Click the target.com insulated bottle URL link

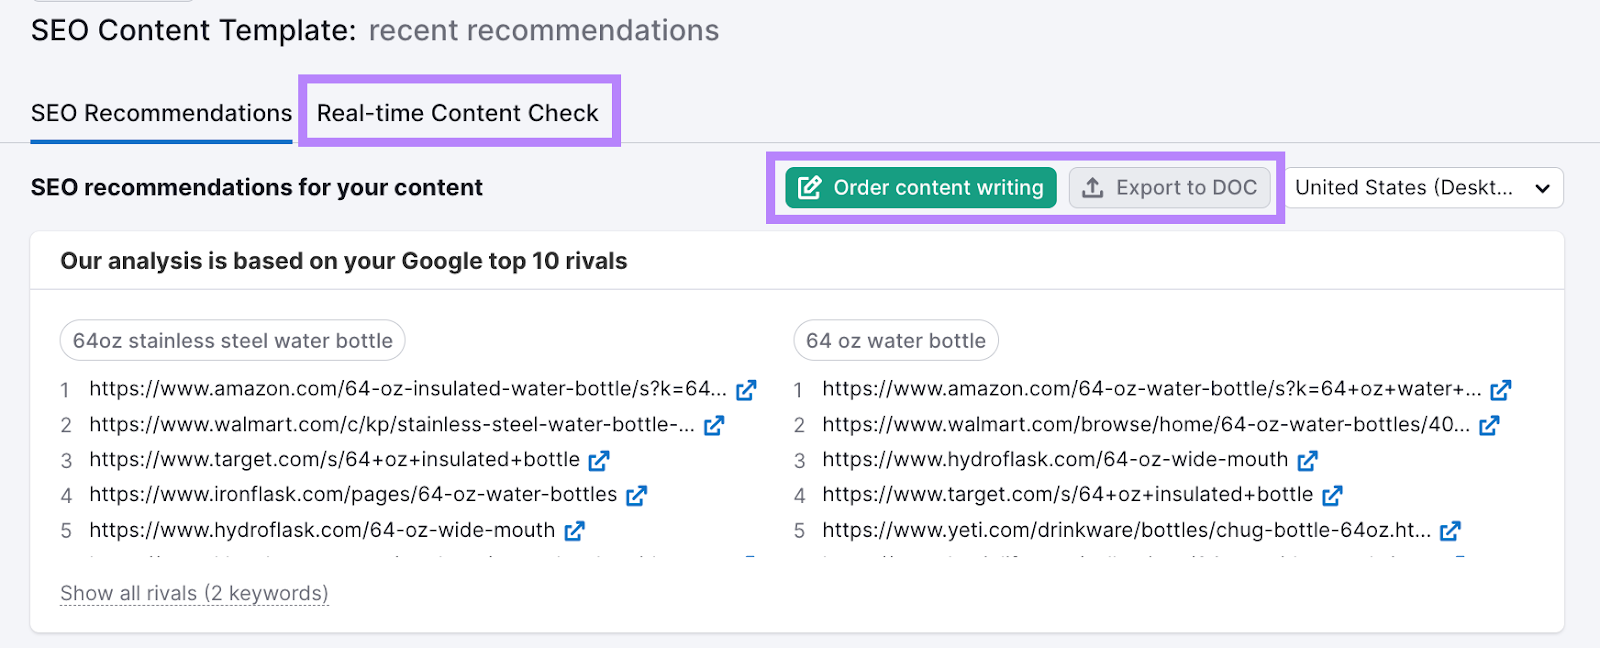click(x=333, y=460)
